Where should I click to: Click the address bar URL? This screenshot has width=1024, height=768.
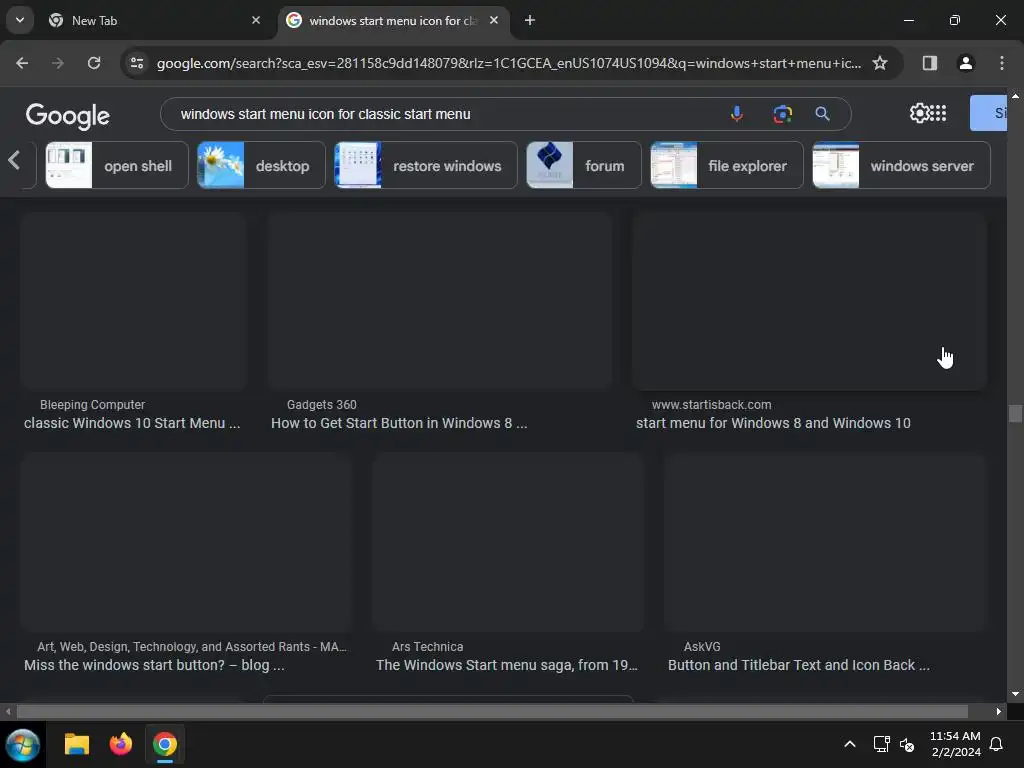(508, 63)
